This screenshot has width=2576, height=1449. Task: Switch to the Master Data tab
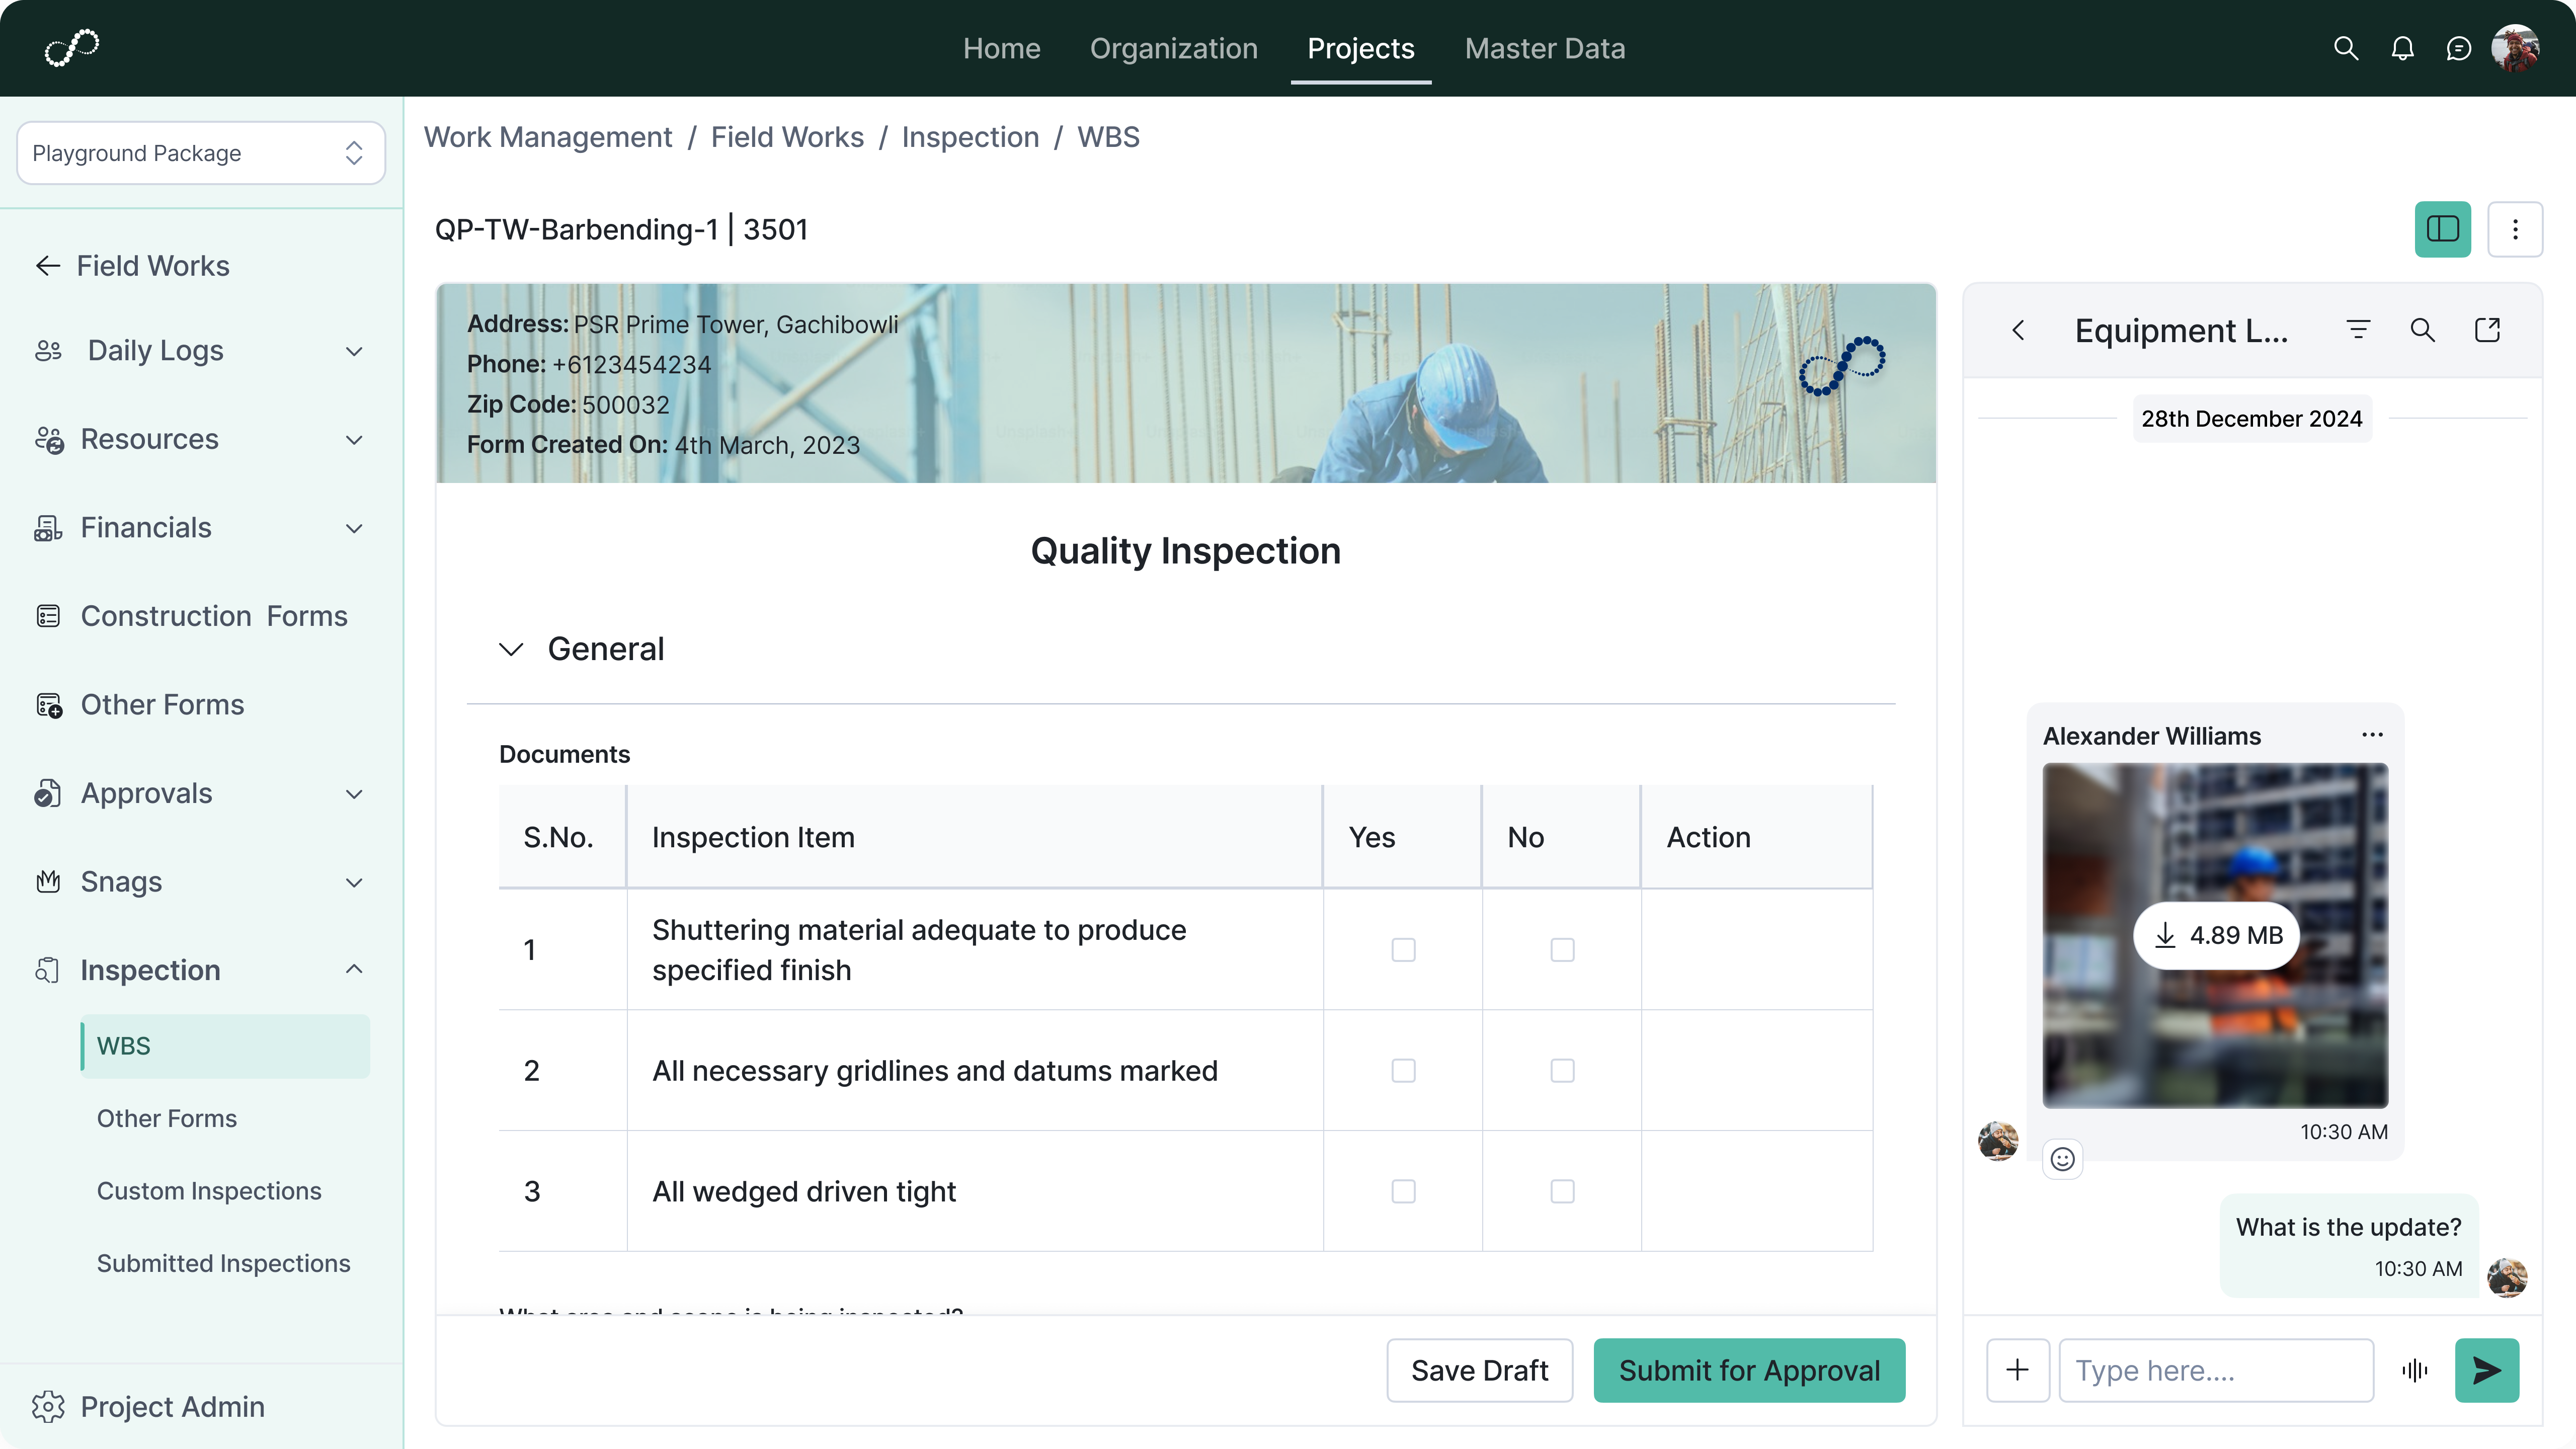(1544, 48)
